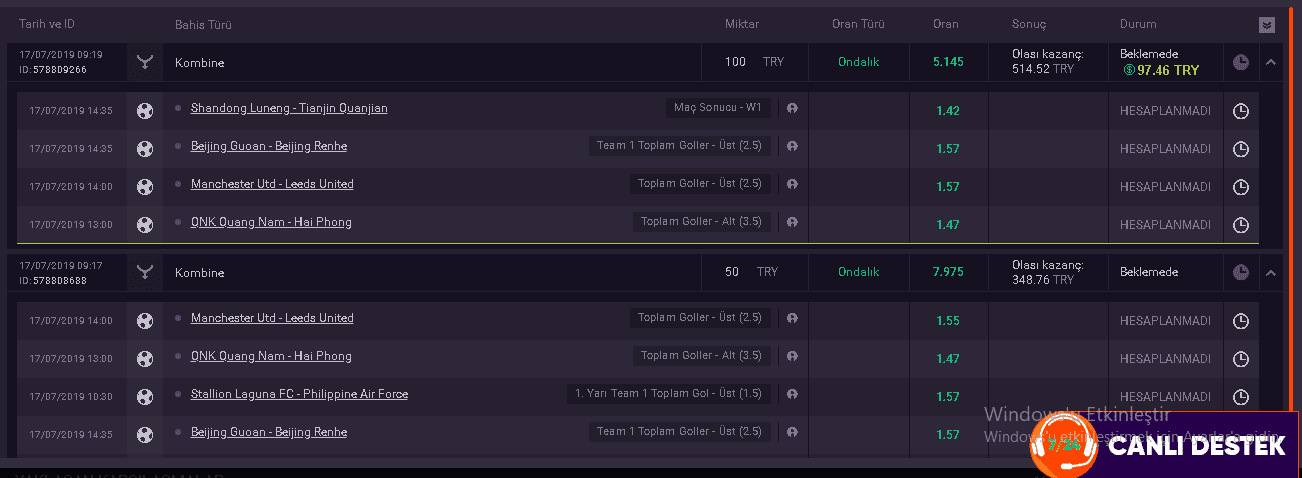Collapse the first Kombine bet 578809266
1302x478 pixels.
click(1271, 62)
